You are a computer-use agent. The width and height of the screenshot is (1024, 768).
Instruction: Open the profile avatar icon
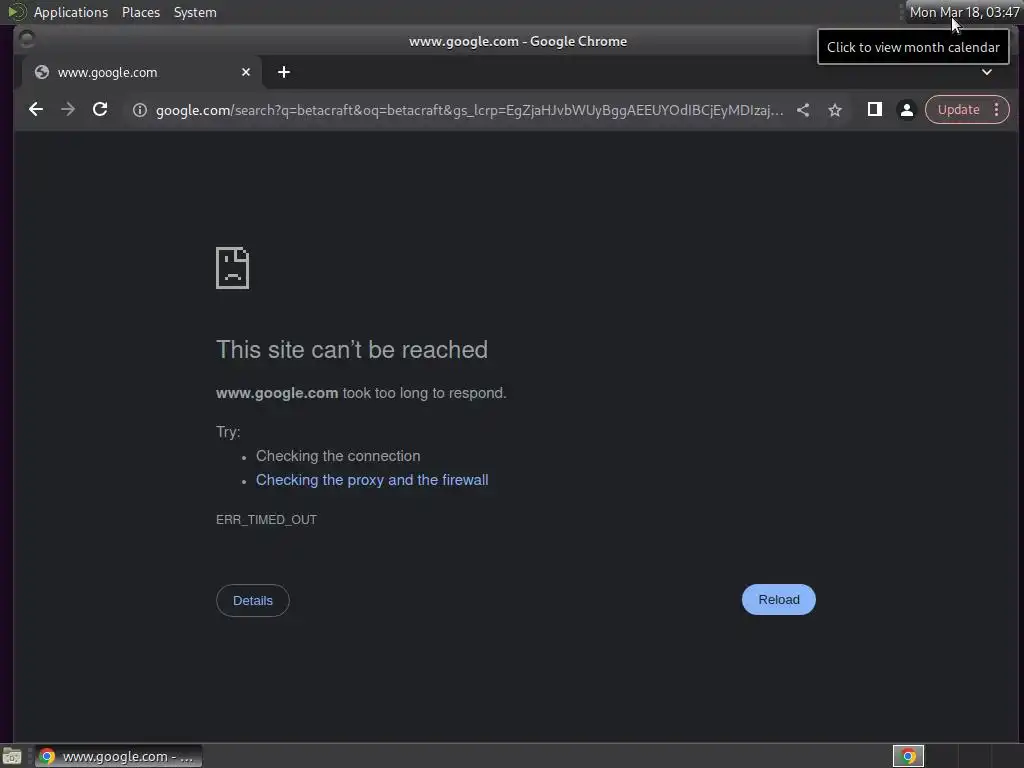[x=906, y=110]
